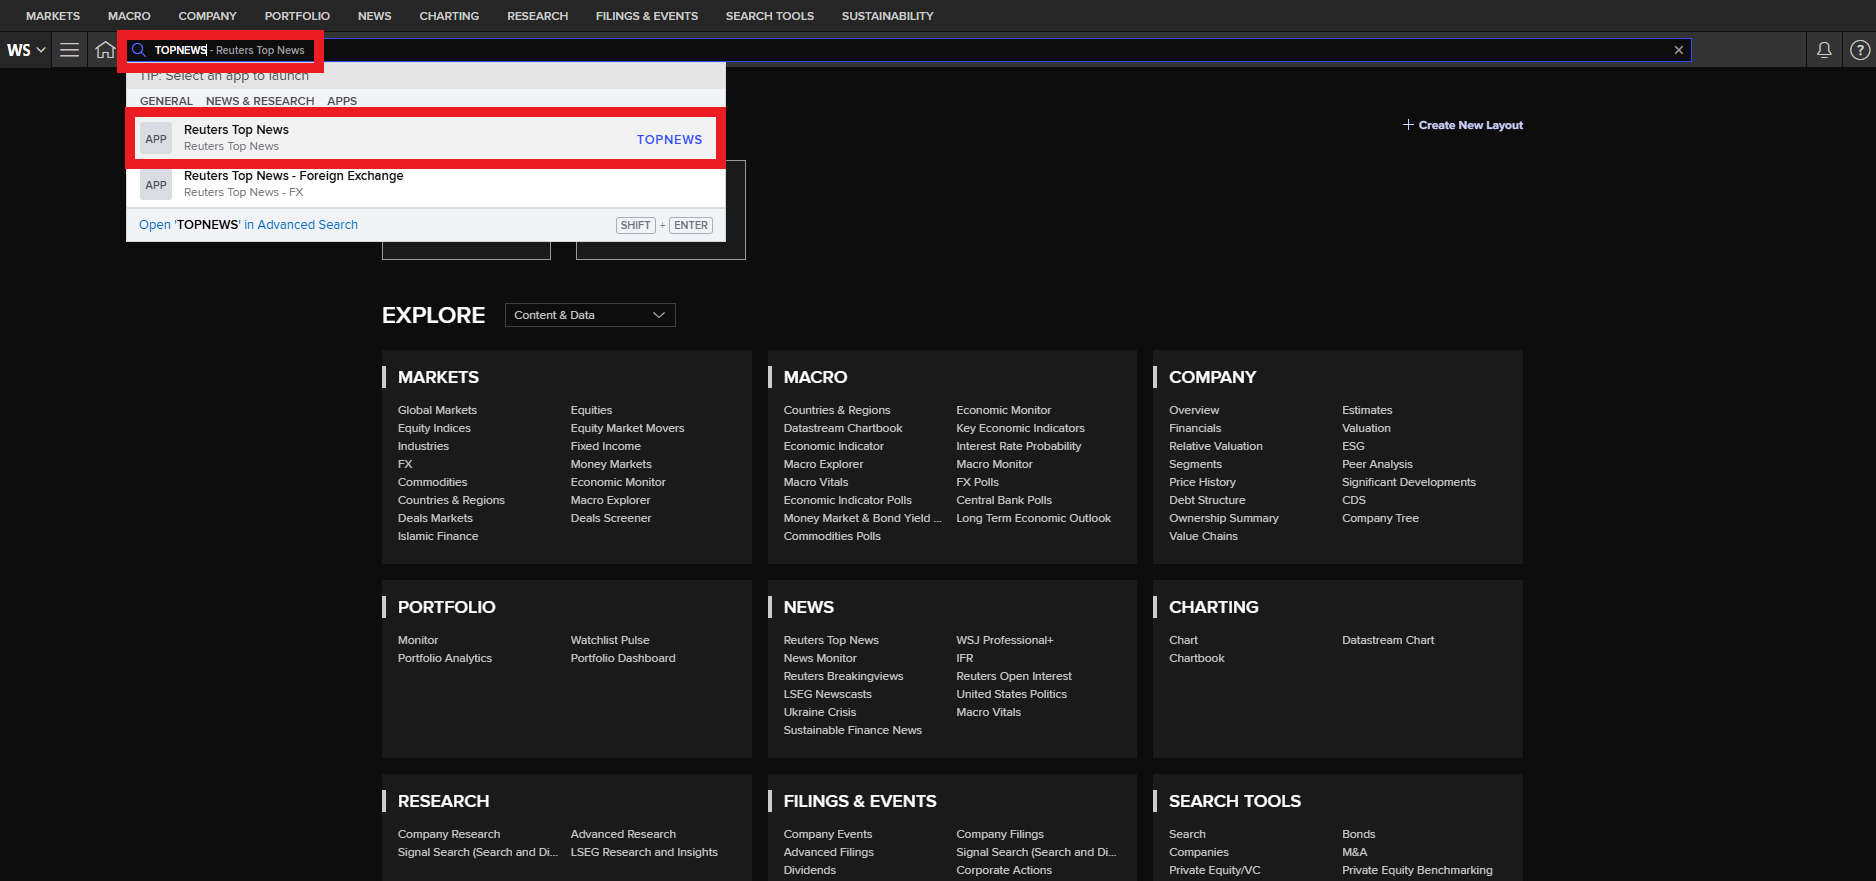Viewport: 1876px width, 881px height.
Task: Open the hamburger menu icon
Action: click(x=69, y=50)
